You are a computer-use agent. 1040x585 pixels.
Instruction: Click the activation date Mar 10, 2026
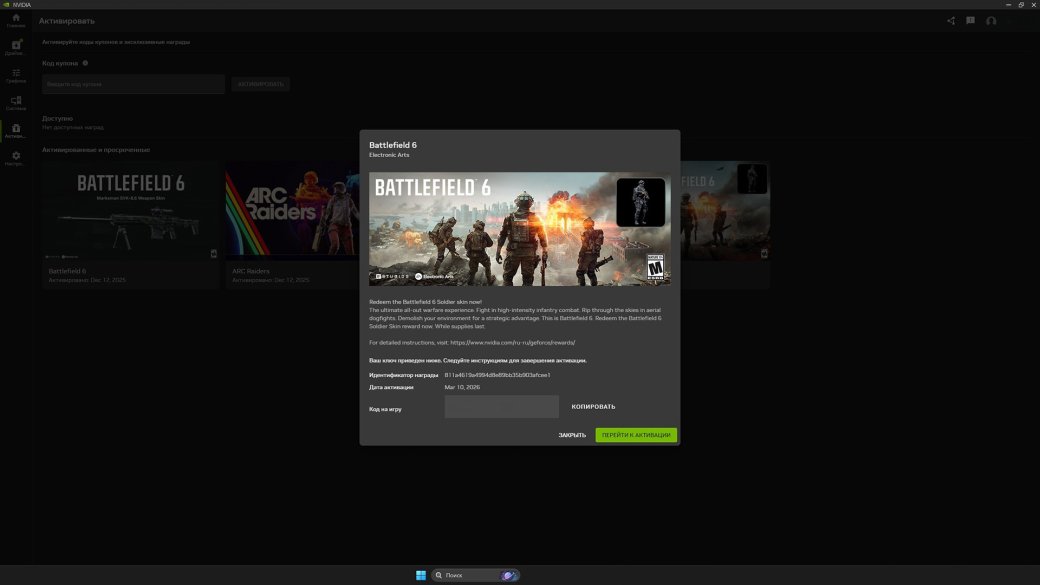pyautogui.click(x=462, y=387)
